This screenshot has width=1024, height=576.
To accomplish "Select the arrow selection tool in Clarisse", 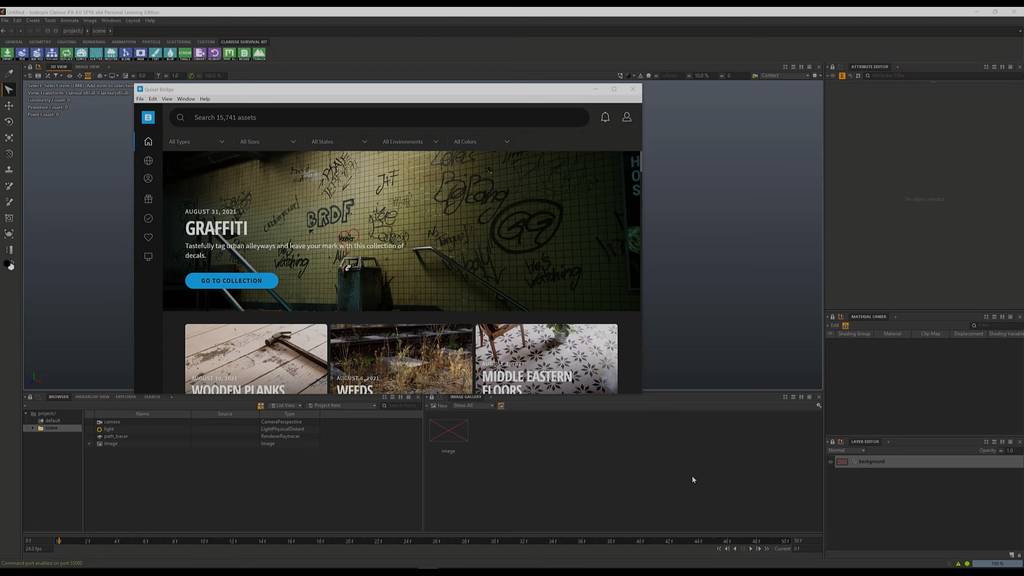I will [x=9, y=89].
